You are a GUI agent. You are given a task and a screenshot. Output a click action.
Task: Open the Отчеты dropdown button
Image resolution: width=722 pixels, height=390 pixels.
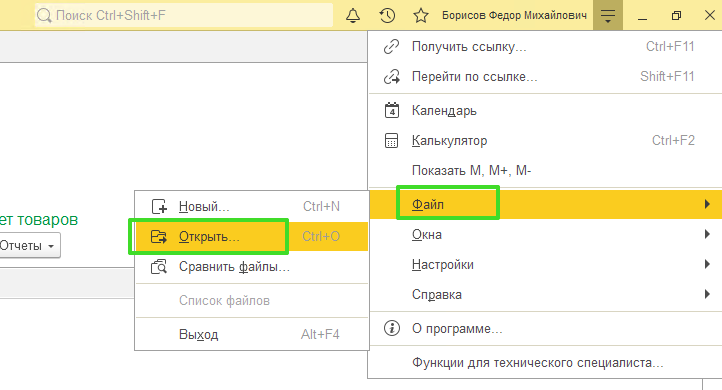tap(29, 245)
